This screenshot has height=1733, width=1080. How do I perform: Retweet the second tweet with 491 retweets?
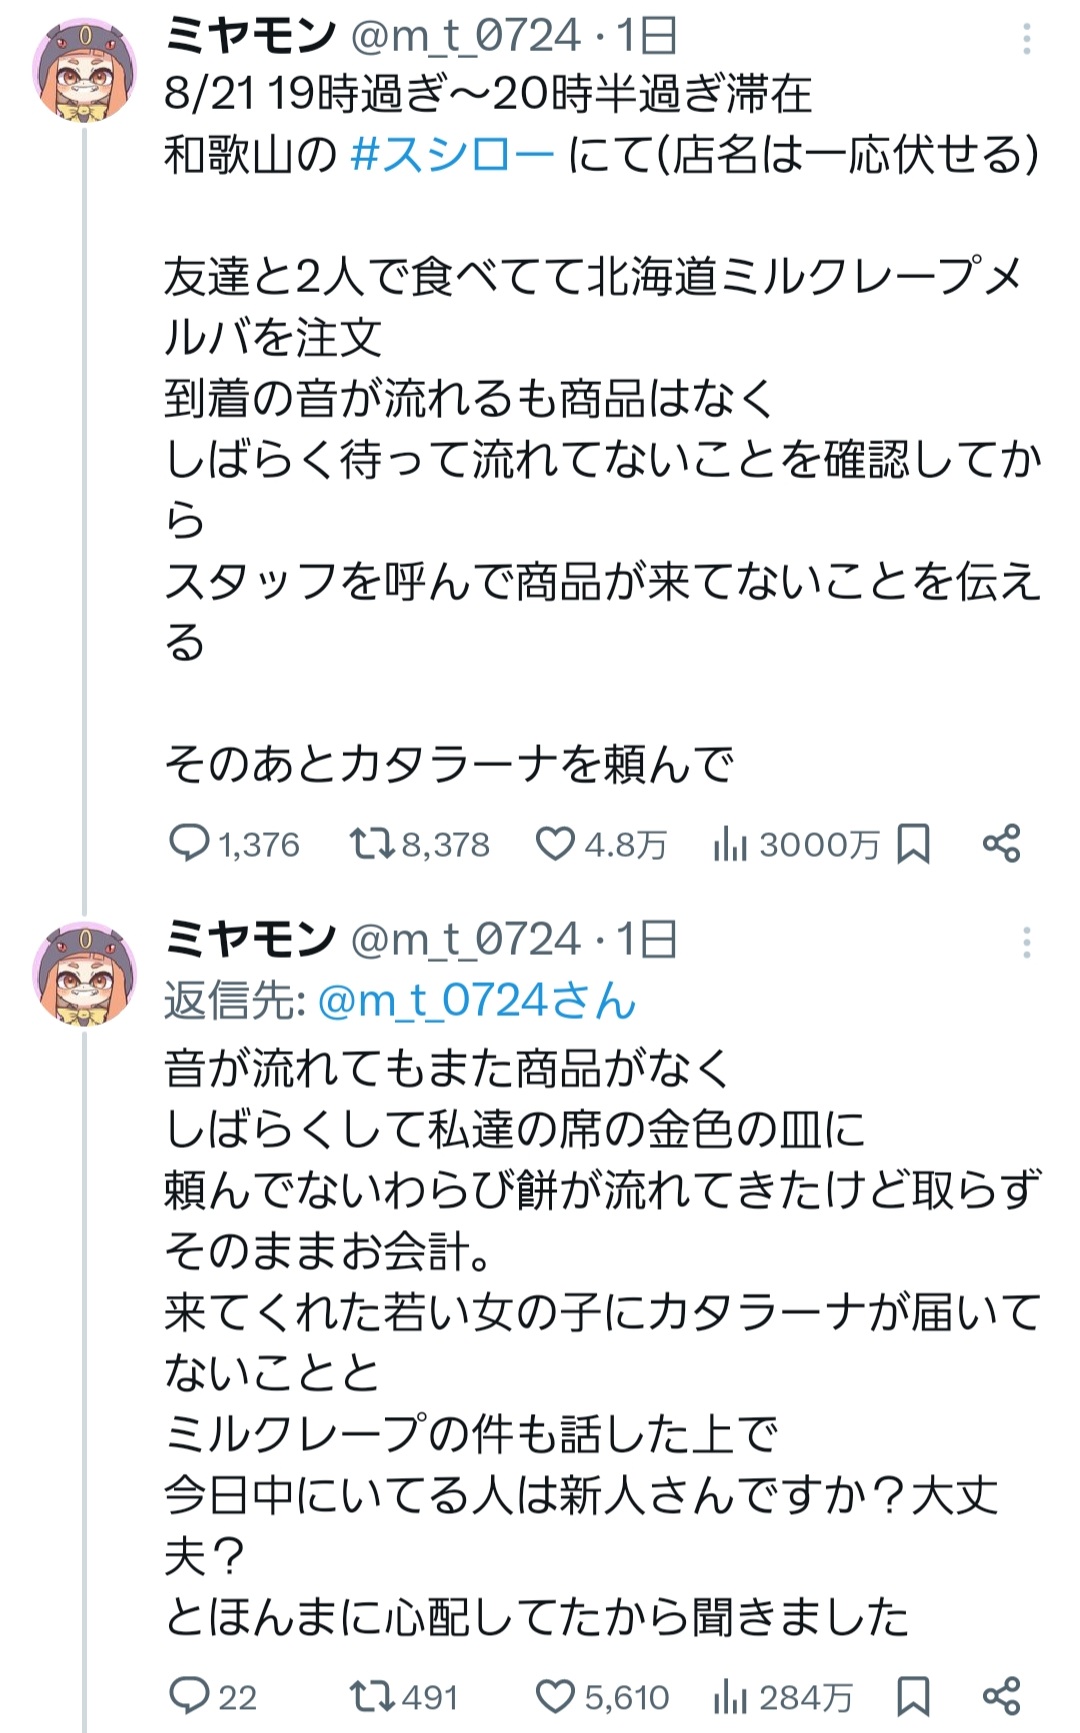point(371,1696)
